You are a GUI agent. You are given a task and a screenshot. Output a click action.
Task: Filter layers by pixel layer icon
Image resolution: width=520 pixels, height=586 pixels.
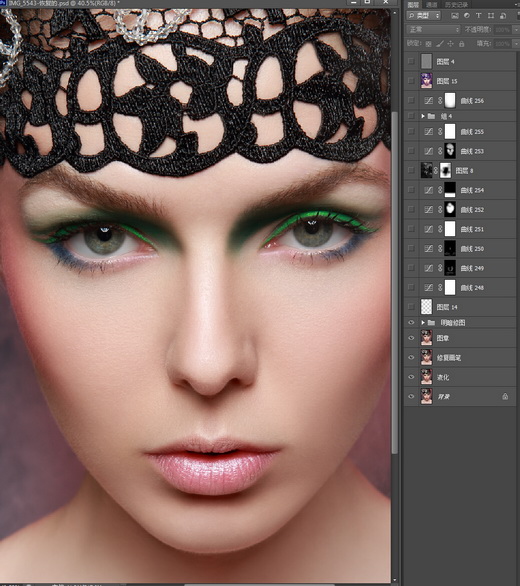[x=455, y=16]
